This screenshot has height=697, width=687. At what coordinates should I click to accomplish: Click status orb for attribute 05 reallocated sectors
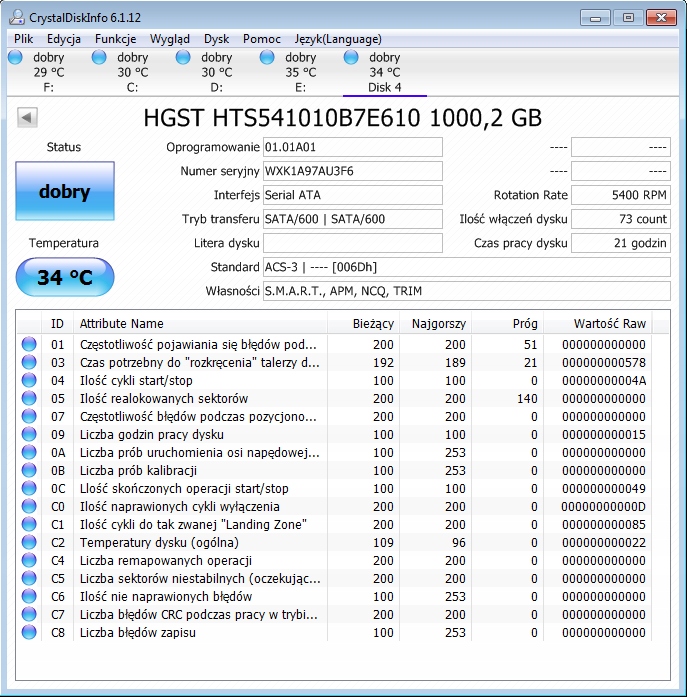pyautogui.click(x=30, y=399)
